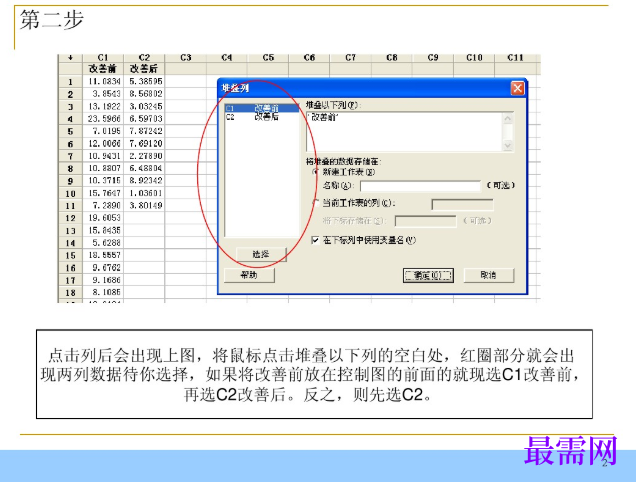The image size is (636, 482).
Task: Close the 堆叠列 dialog with the X
Action: click(517, 88)
